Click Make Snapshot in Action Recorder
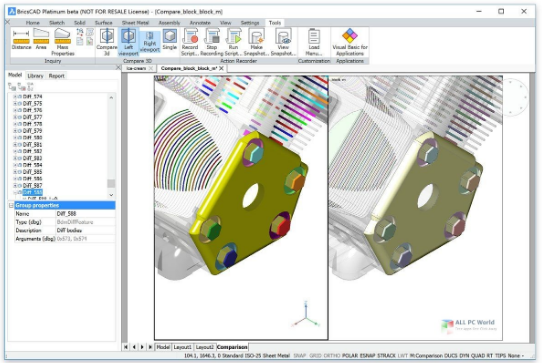The height and width of the screenshot is (363, 542). click(256, 42)
